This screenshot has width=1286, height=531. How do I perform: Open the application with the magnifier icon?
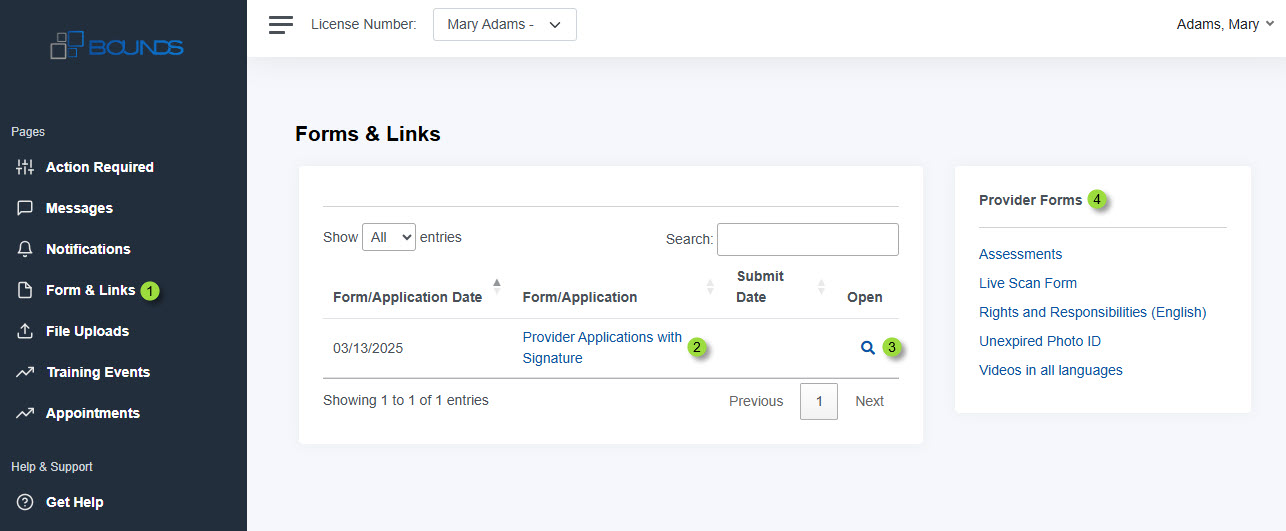tap(868, 348)
